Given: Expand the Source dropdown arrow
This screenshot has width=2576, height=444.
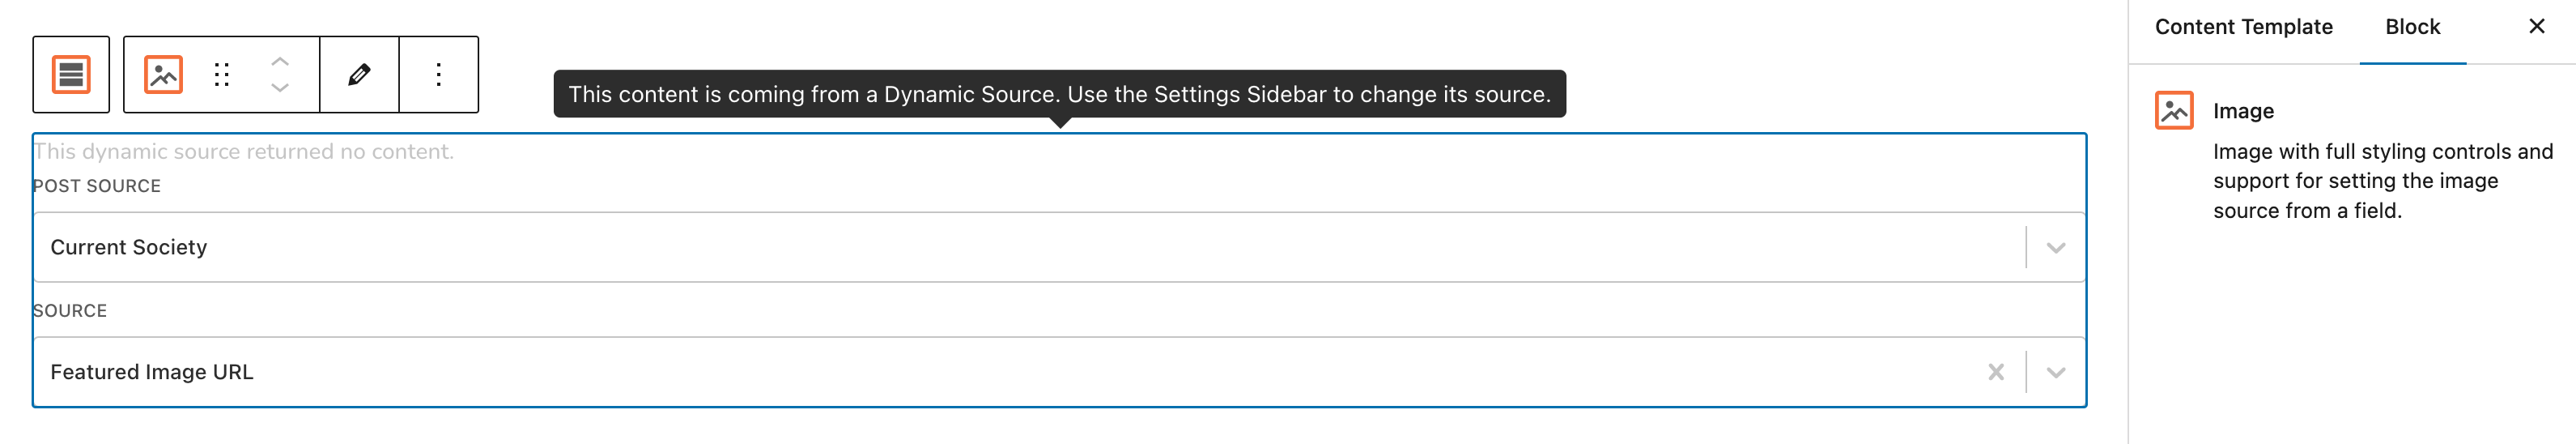Looking at the screenshot, I should click(x=2056, y=372).
